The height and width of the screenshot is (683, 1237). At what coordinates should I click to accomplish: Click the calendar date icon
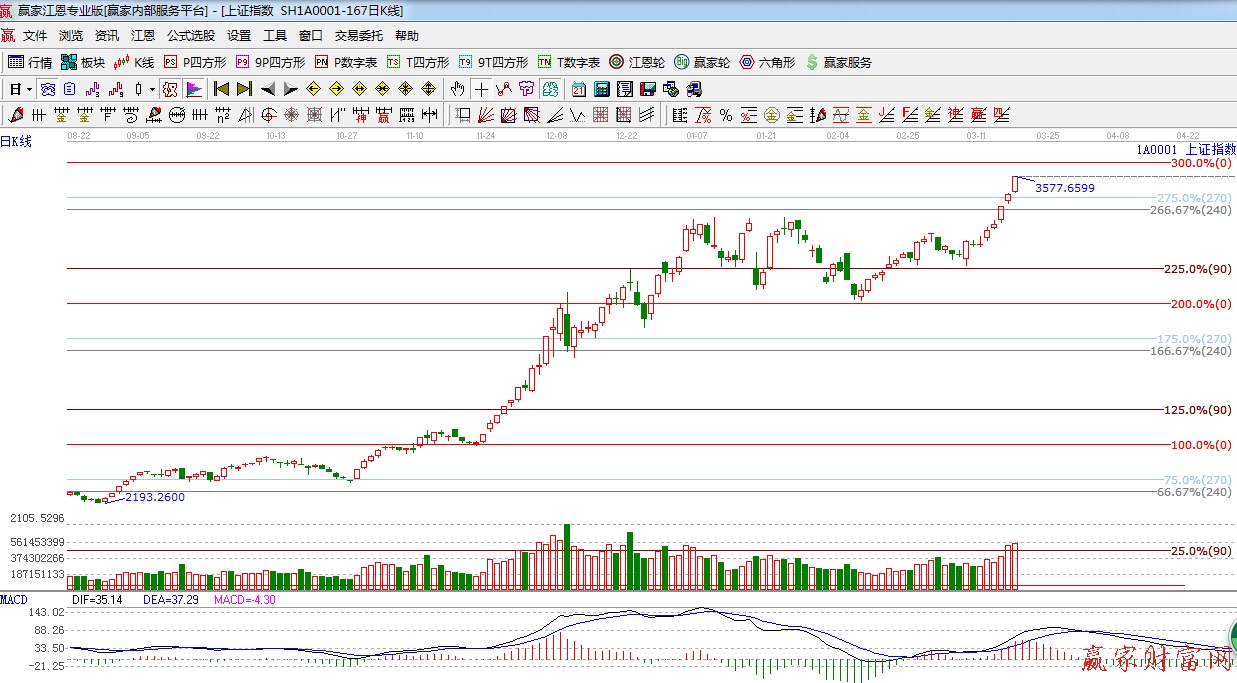click(x=579, y=89)
